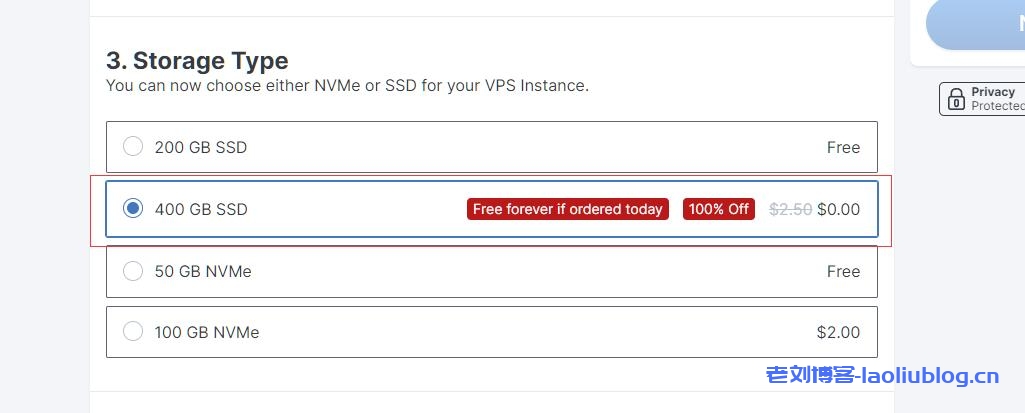Click the padlock icon in Privacy badge

pyautogui.click(x=956, y=99)
